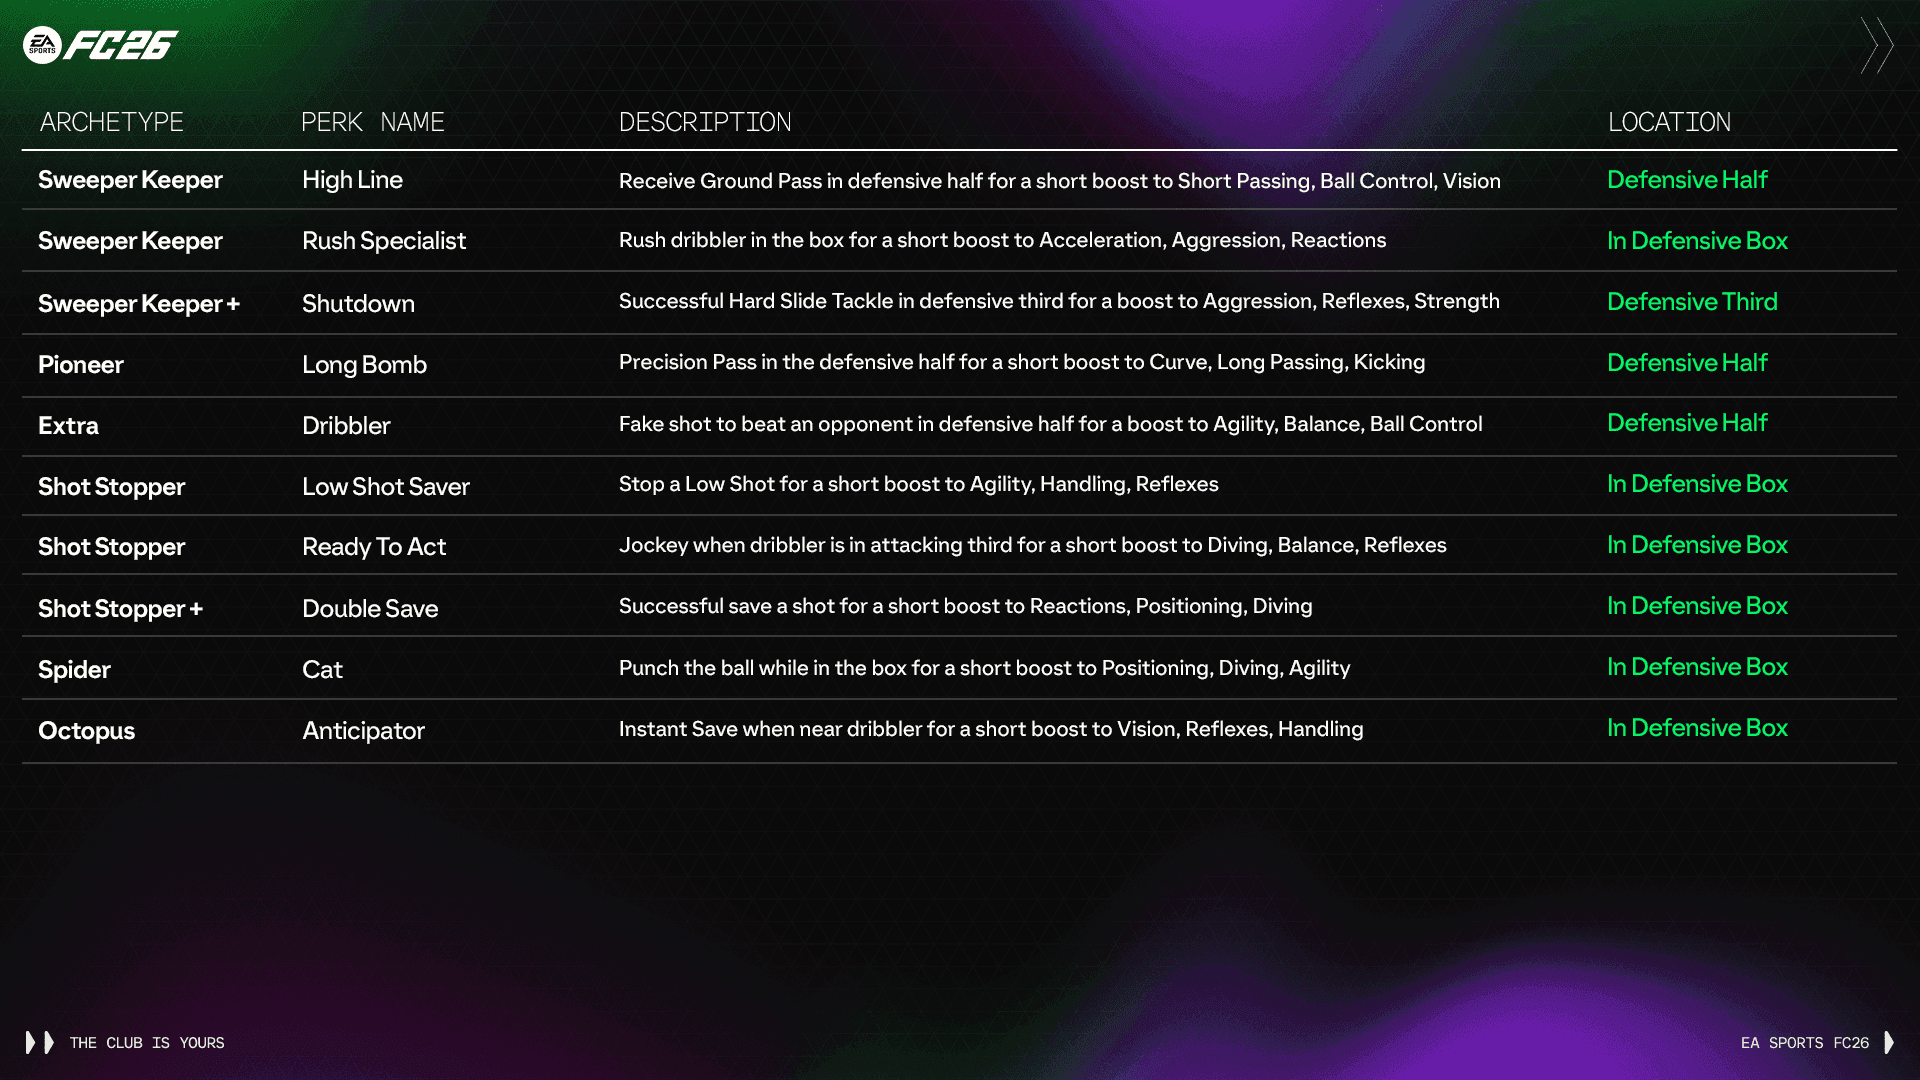Click Shot Stopper in the Low Shot Saver row
The height and width of the screenshot is (1080, 1920).
111,487
